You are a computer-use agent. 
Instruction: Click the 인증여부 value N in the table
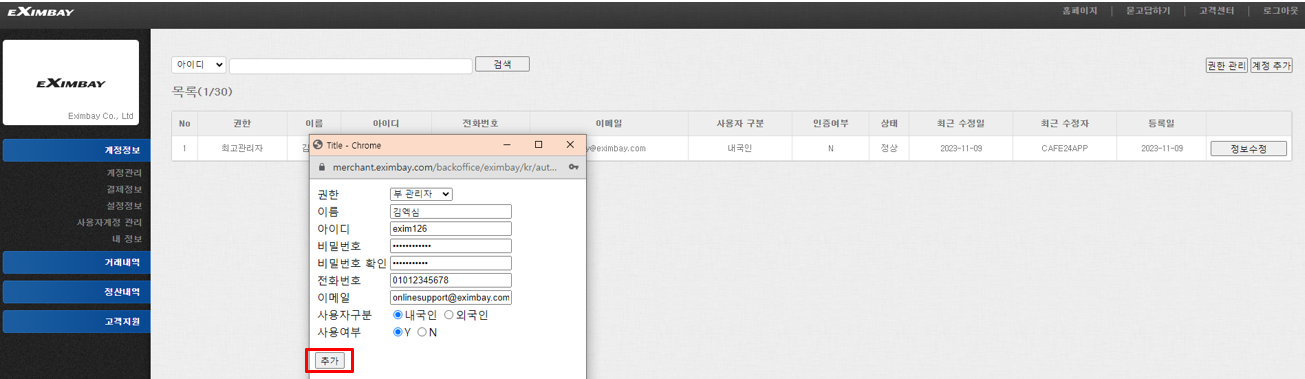tap(831, 148)
